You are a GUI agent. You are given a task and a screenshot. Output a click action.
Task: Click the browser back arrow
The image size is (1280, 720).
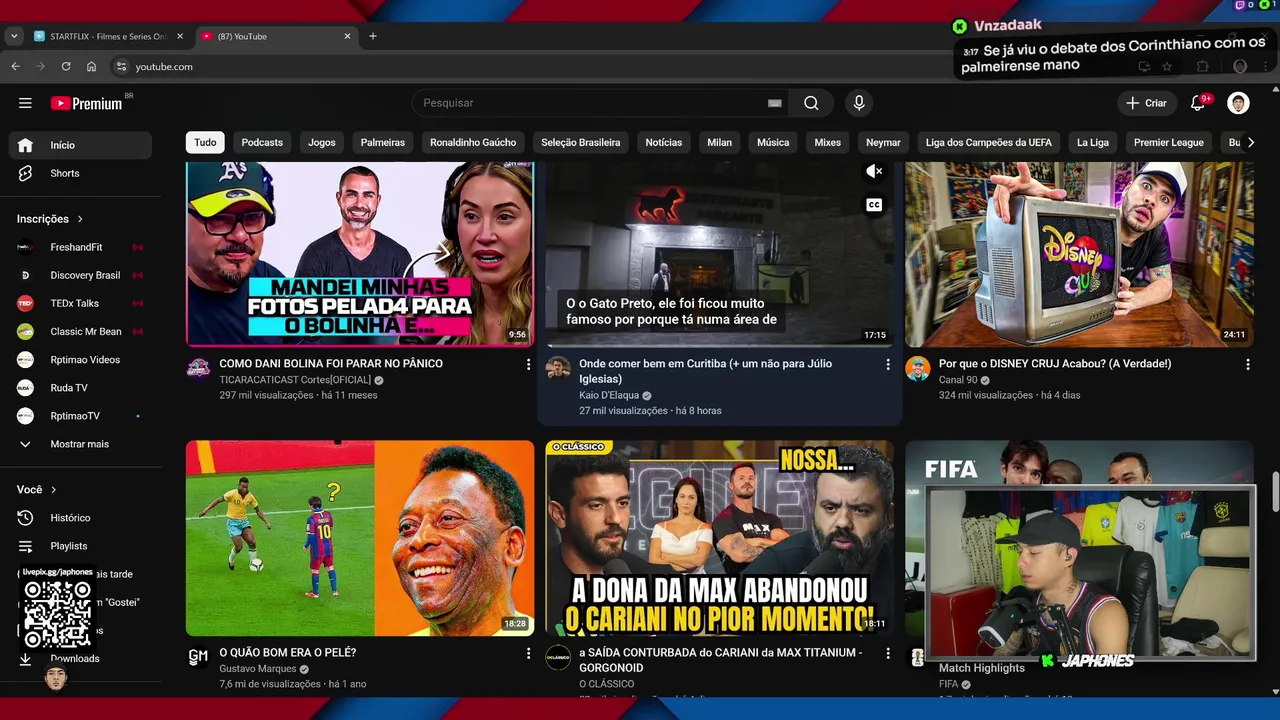15,66
